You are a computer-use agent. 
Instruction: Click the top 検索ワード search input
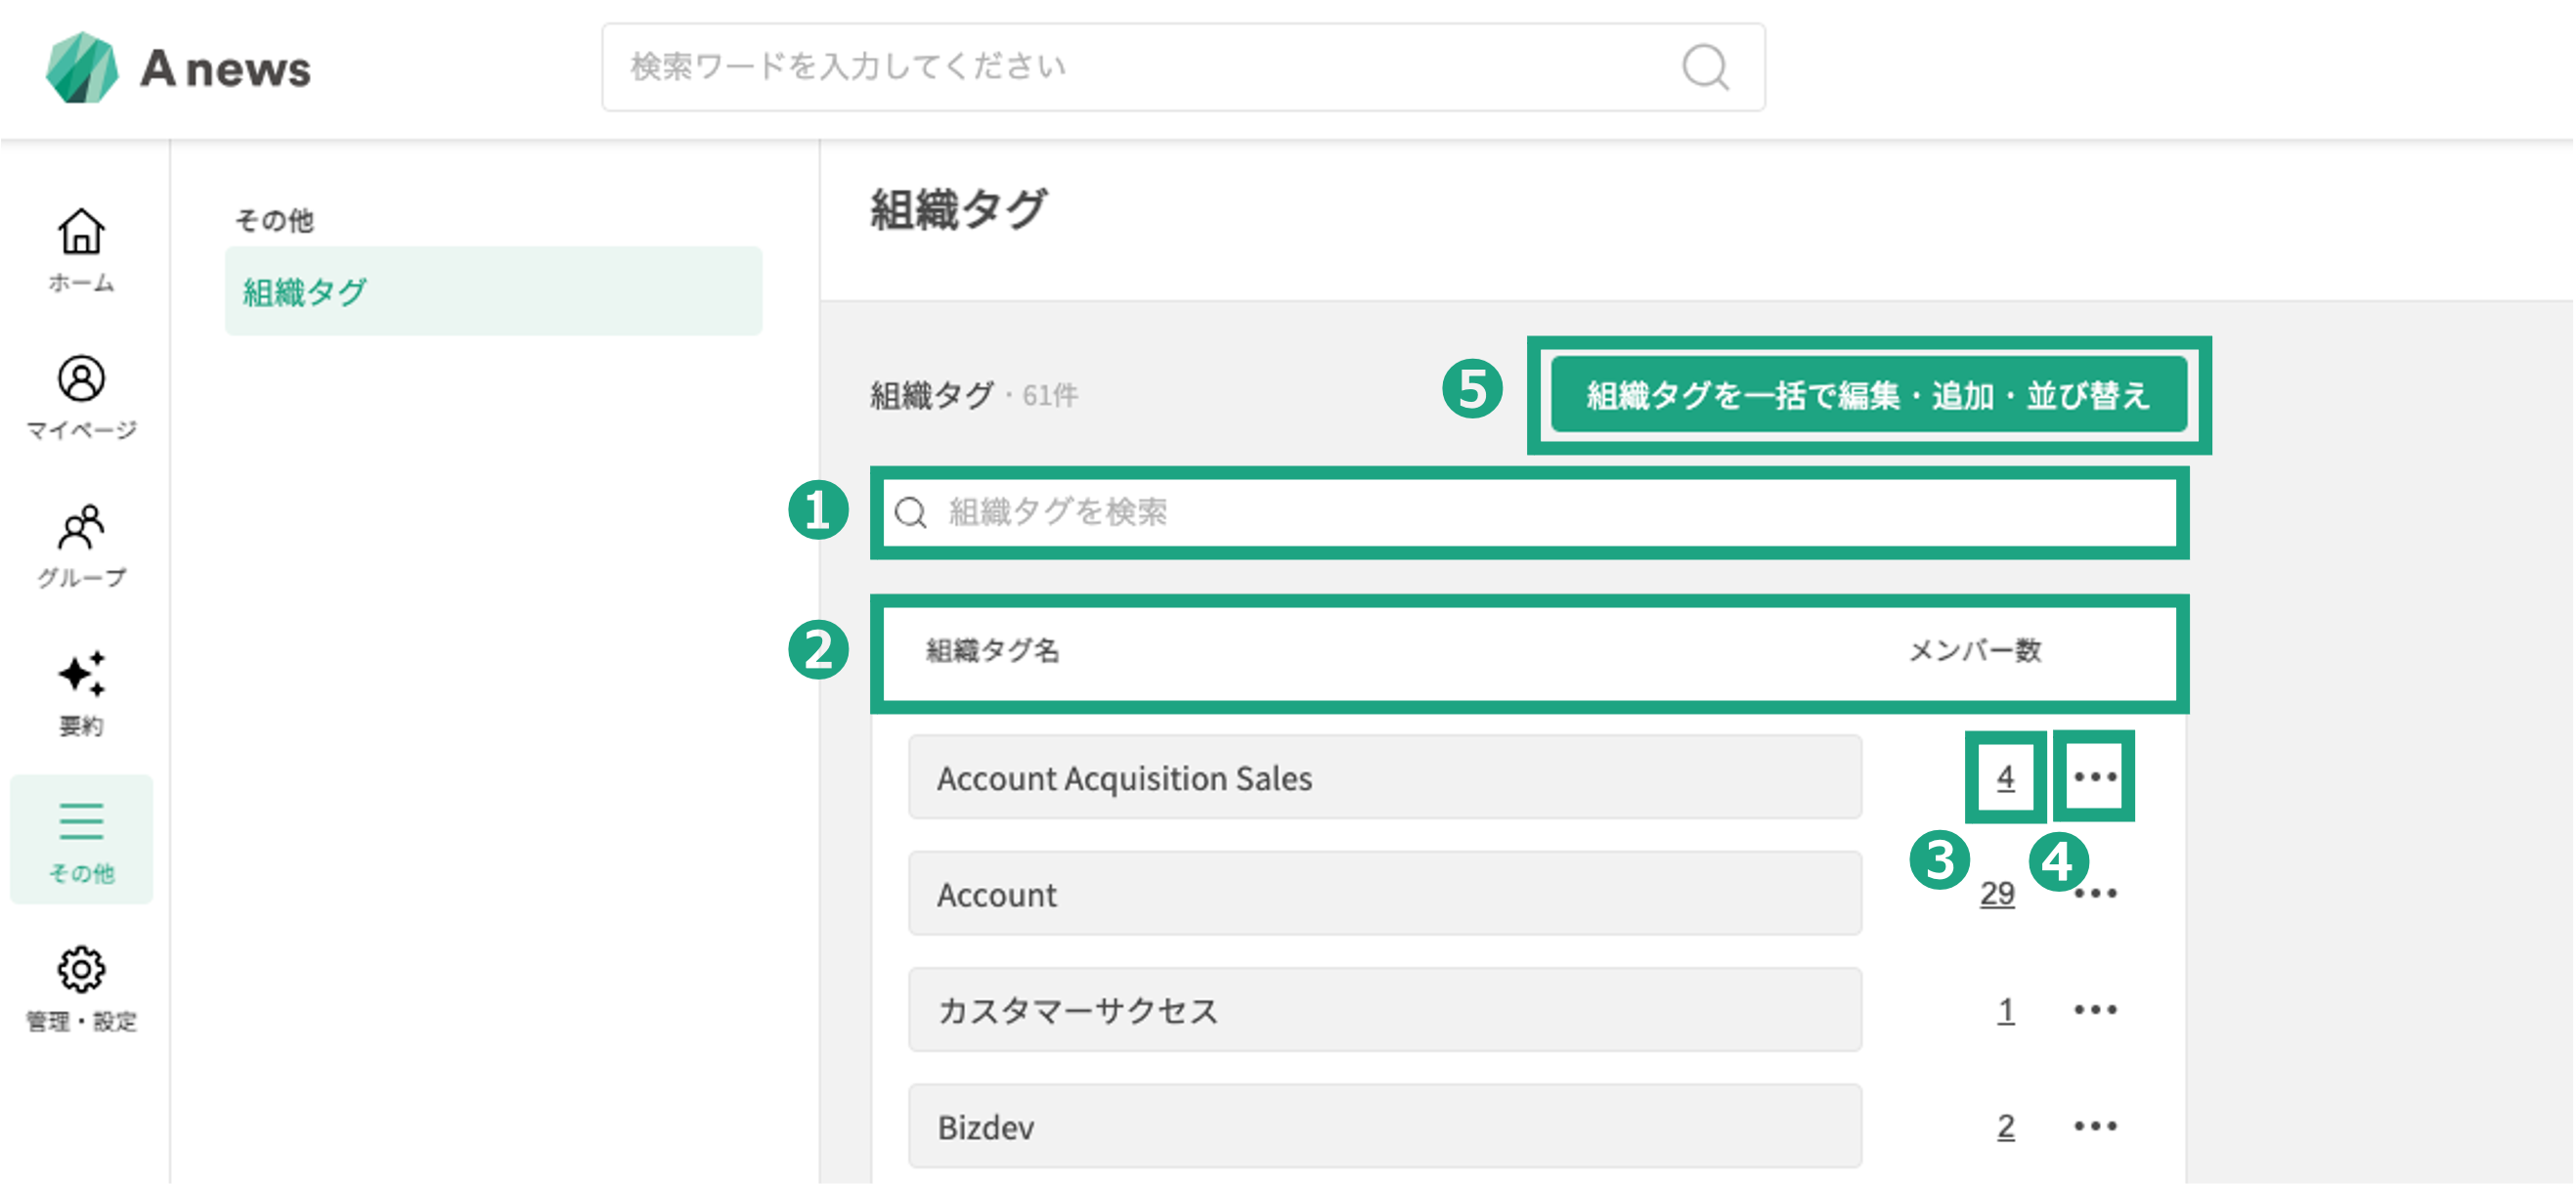[x=1183, y=67]
